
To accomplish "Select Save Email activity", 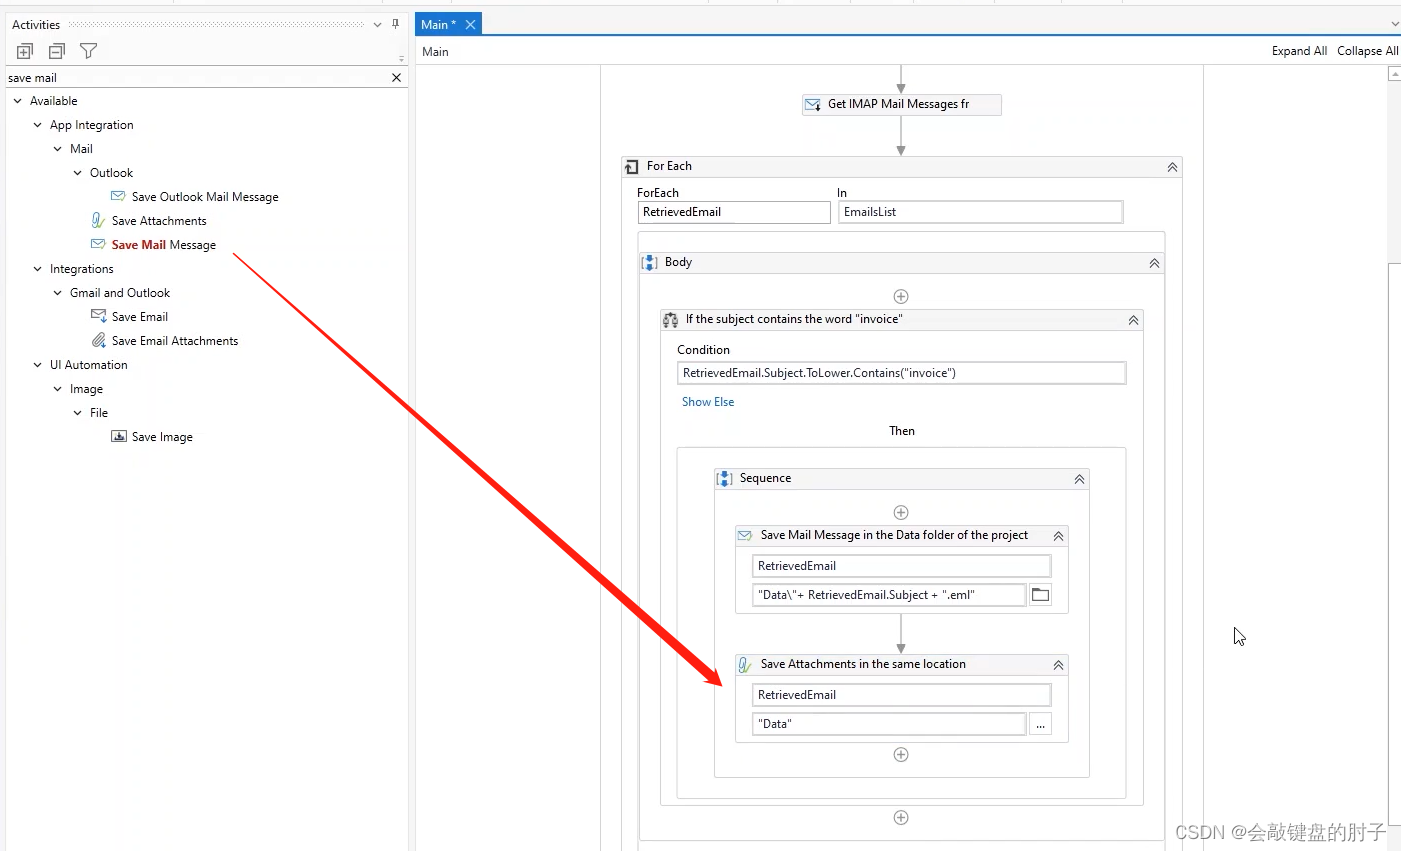I will tap(140, 317).
